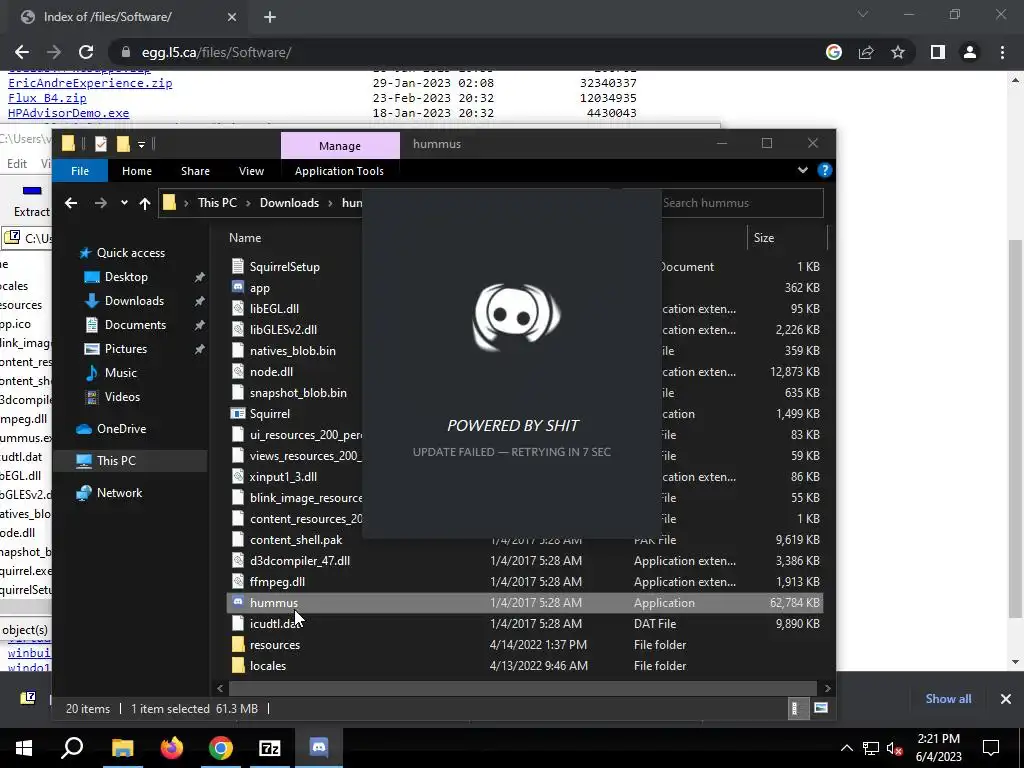Open Chrome share page icon
The image size is (1024, 768).
[866, 52]
